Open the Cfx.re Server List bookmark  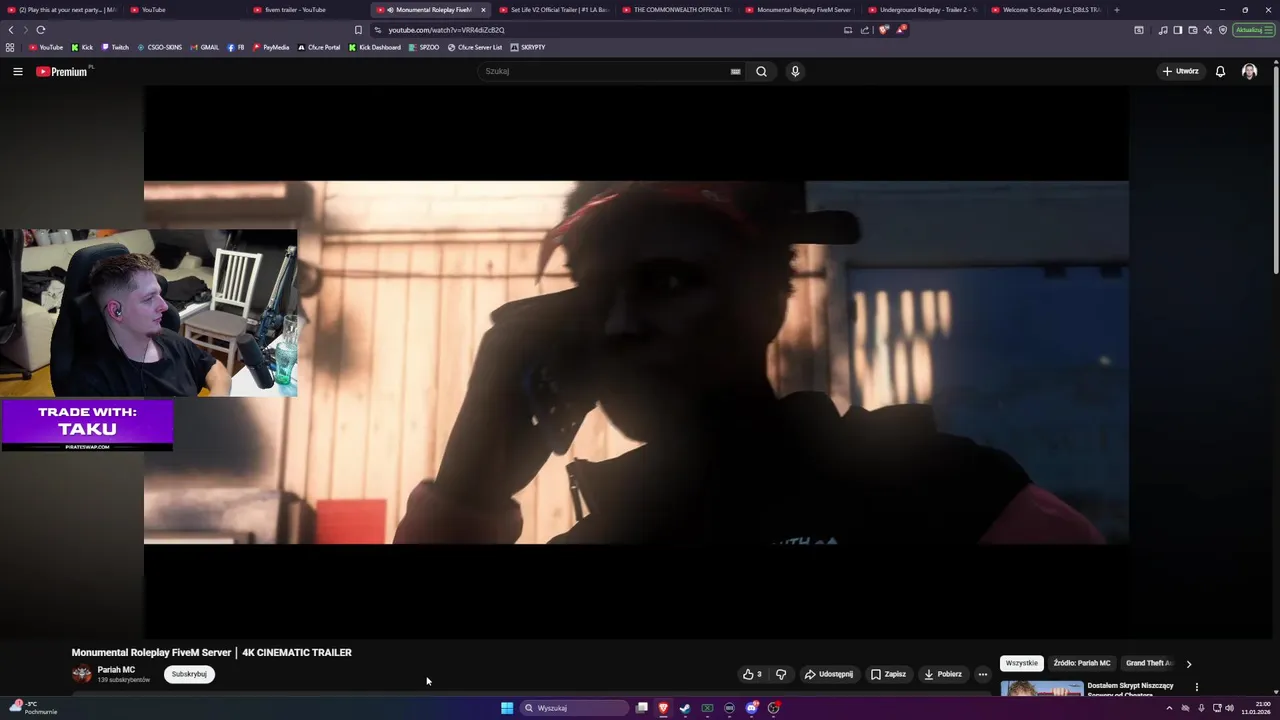tap(475, 47)
